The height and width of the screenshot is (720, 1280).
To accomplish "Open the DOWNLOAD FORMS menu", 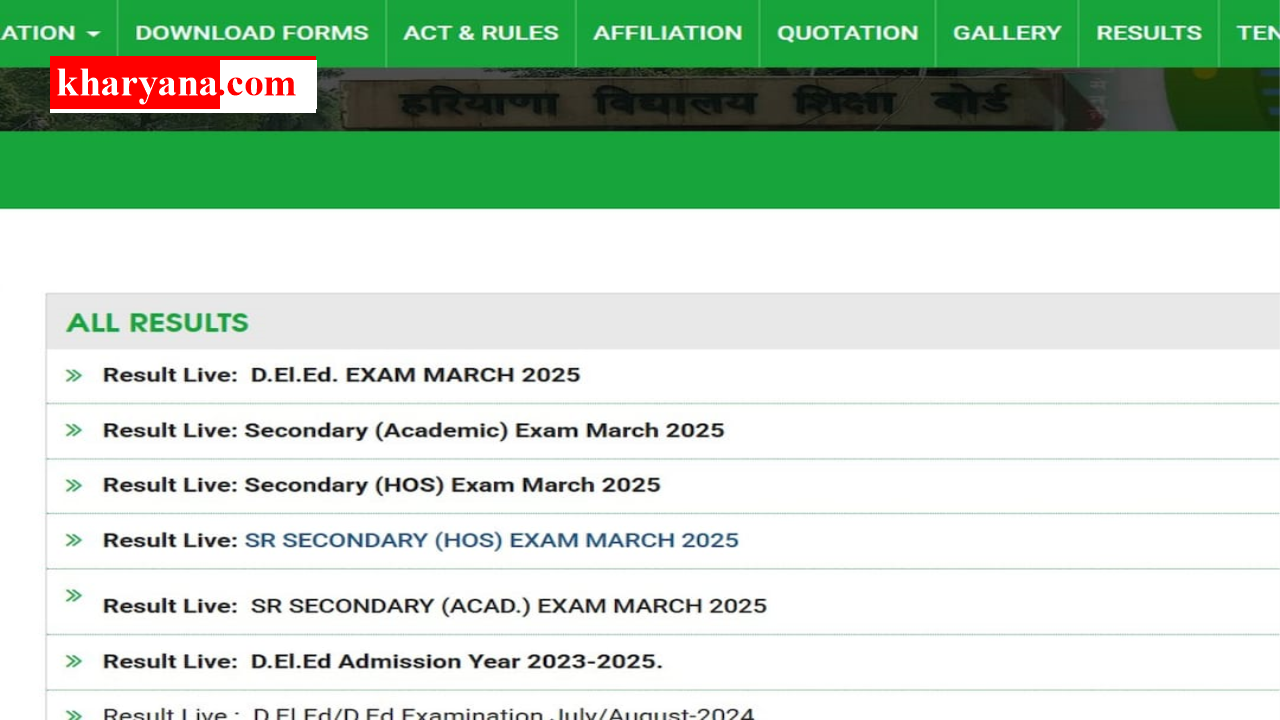I will [x=252, y=33].
